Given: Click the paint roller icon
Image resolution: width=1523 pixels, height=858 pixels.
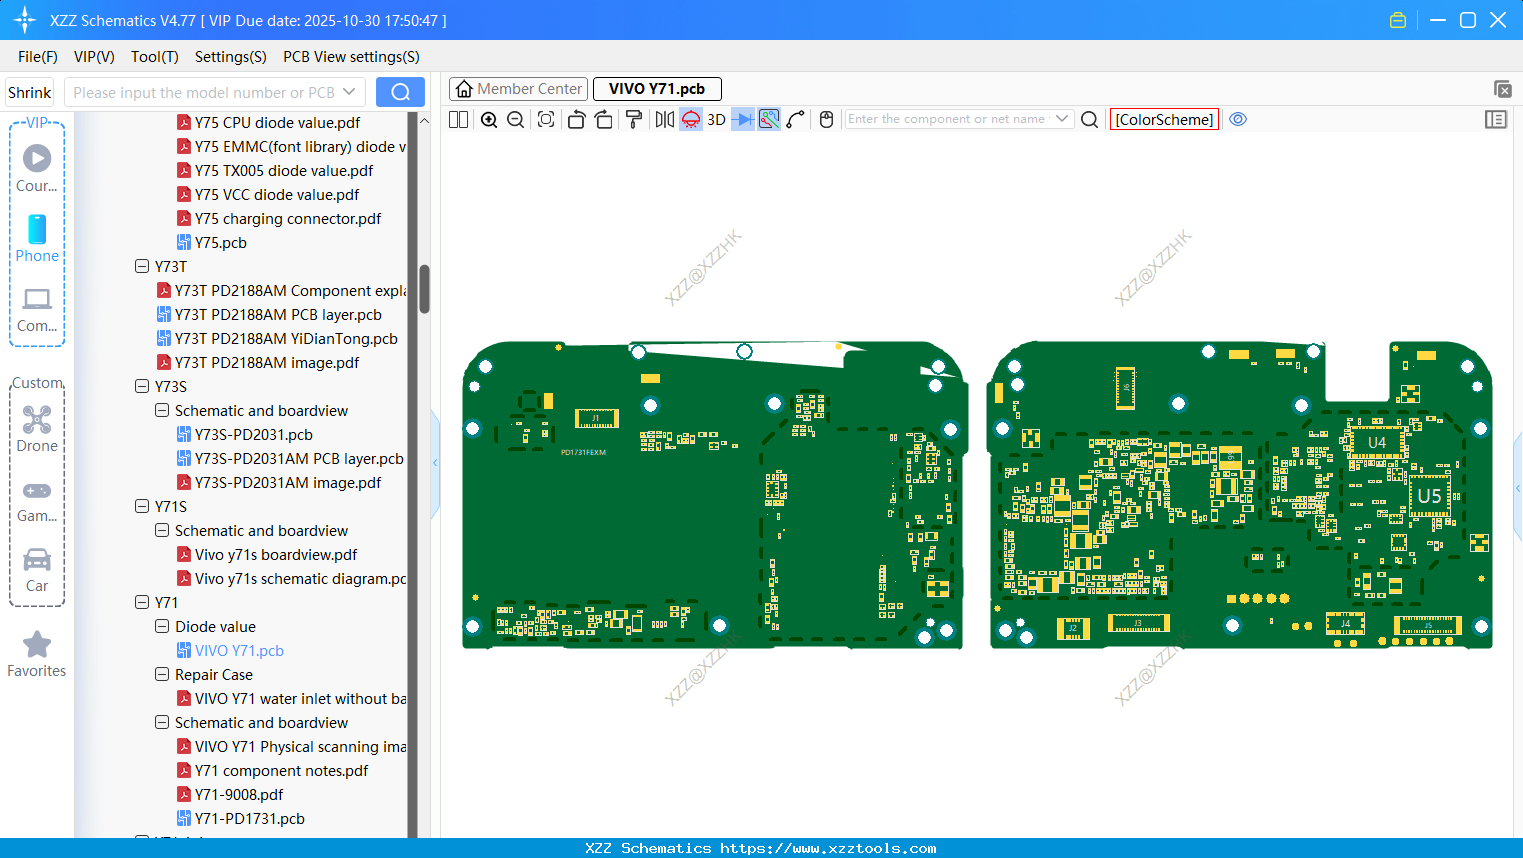Looking at the screenshot, I should pos(634,120).
